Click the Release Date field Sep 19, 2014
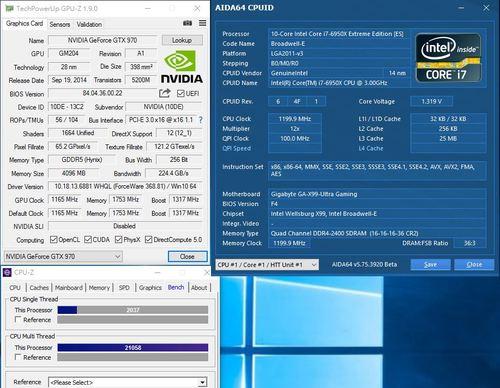This screenshot has height=388, width=500. point(69,80)
